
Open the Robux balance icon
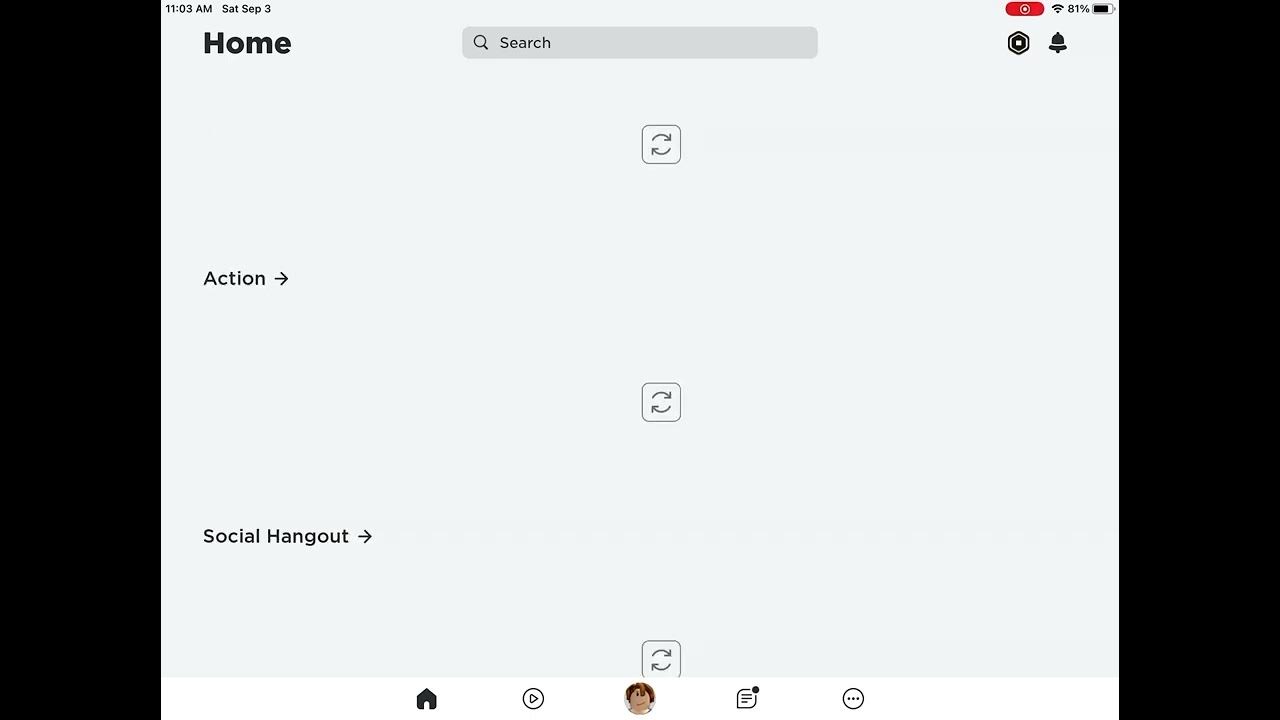tap(1018, 43)
